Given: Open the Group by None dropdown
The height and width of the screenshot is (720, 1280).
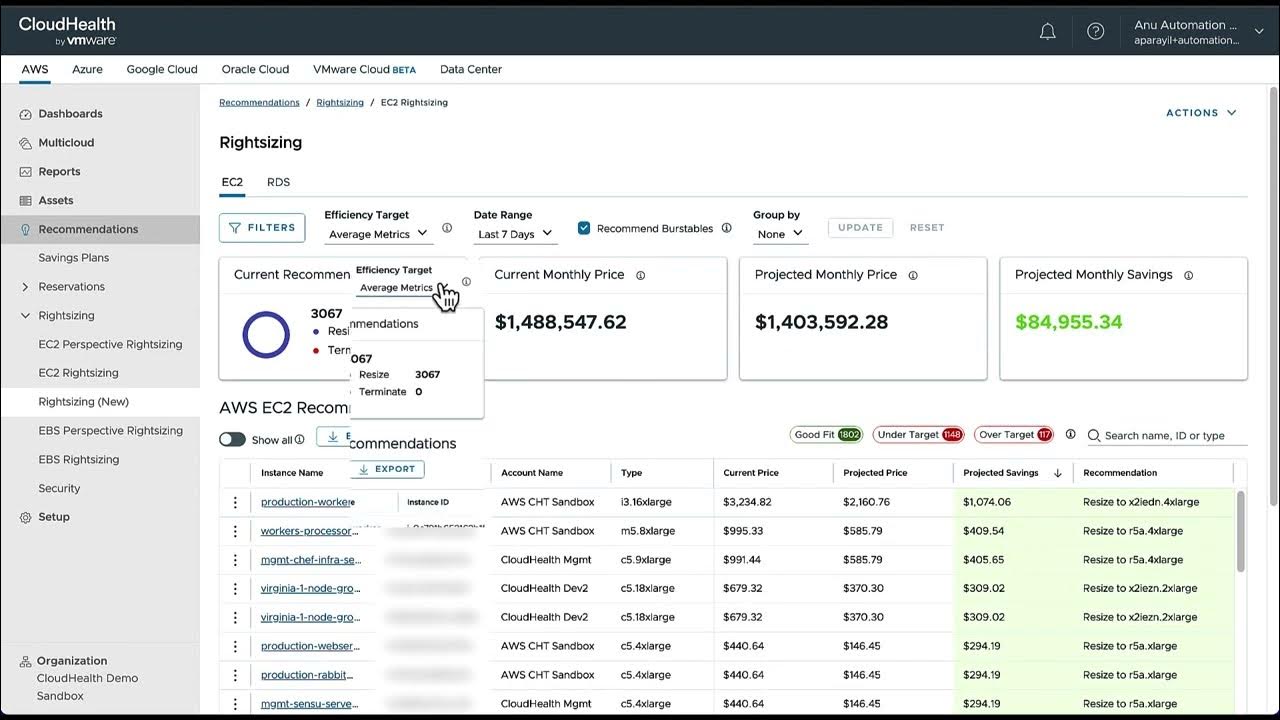Looking at the screenshot, I should point(780,234).
